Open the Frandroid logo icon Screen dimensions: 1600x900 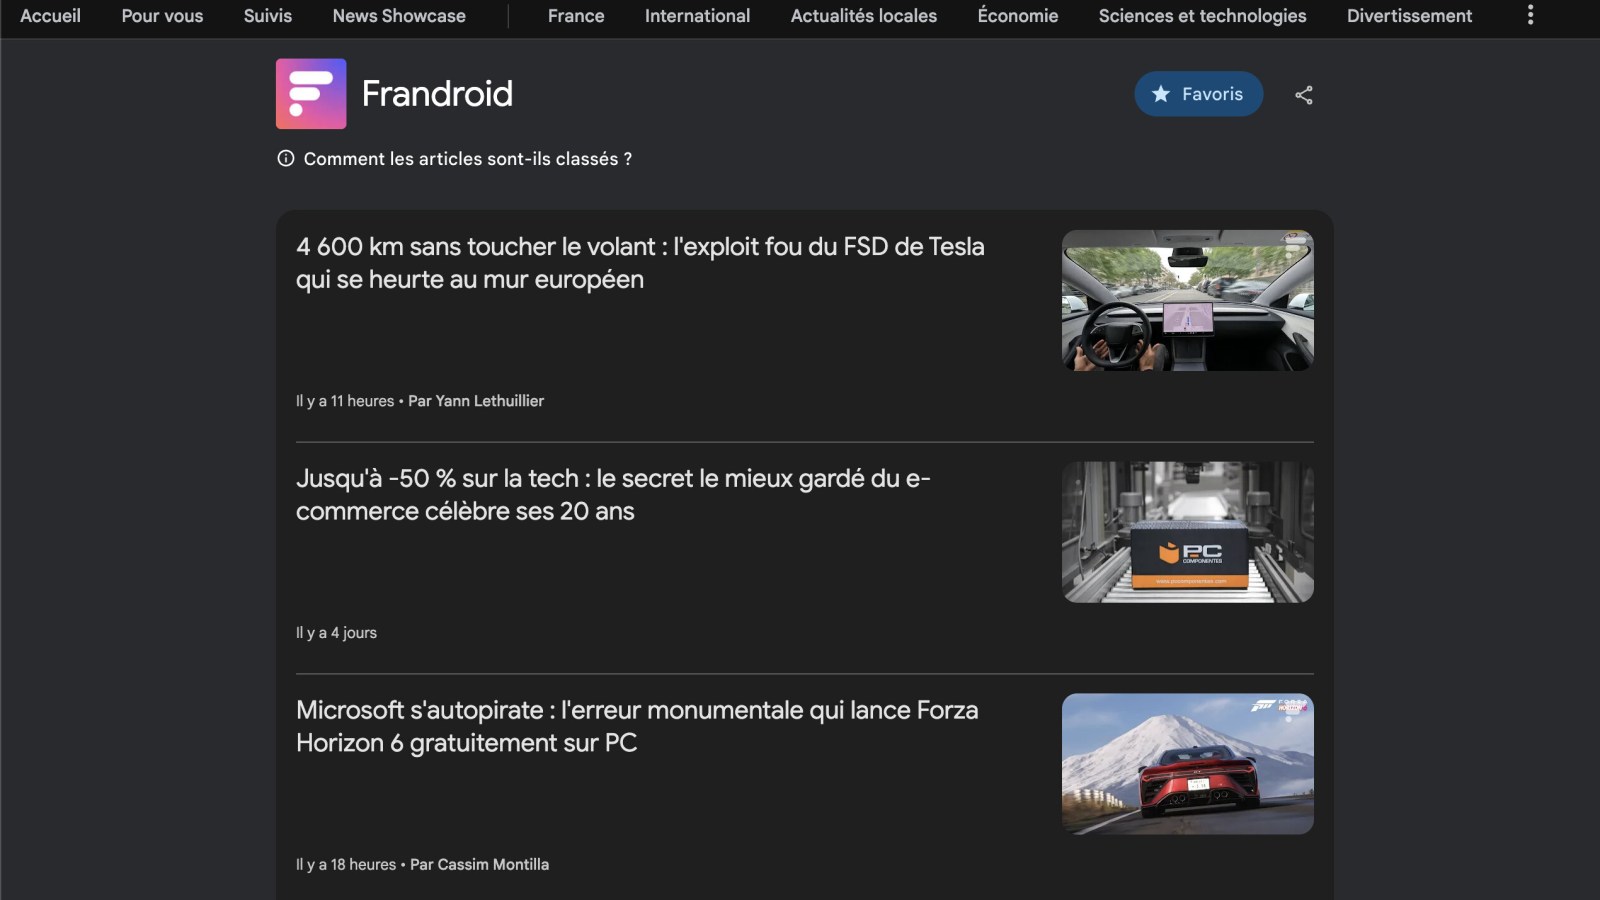pyautogui.click(x=311, y=94)
